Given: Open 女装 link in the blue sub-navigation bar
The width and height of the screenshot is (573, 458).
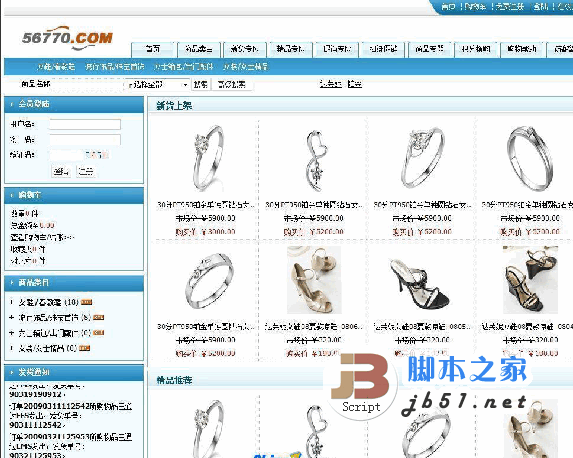Looking at the screenshot, I should (245, 67).
